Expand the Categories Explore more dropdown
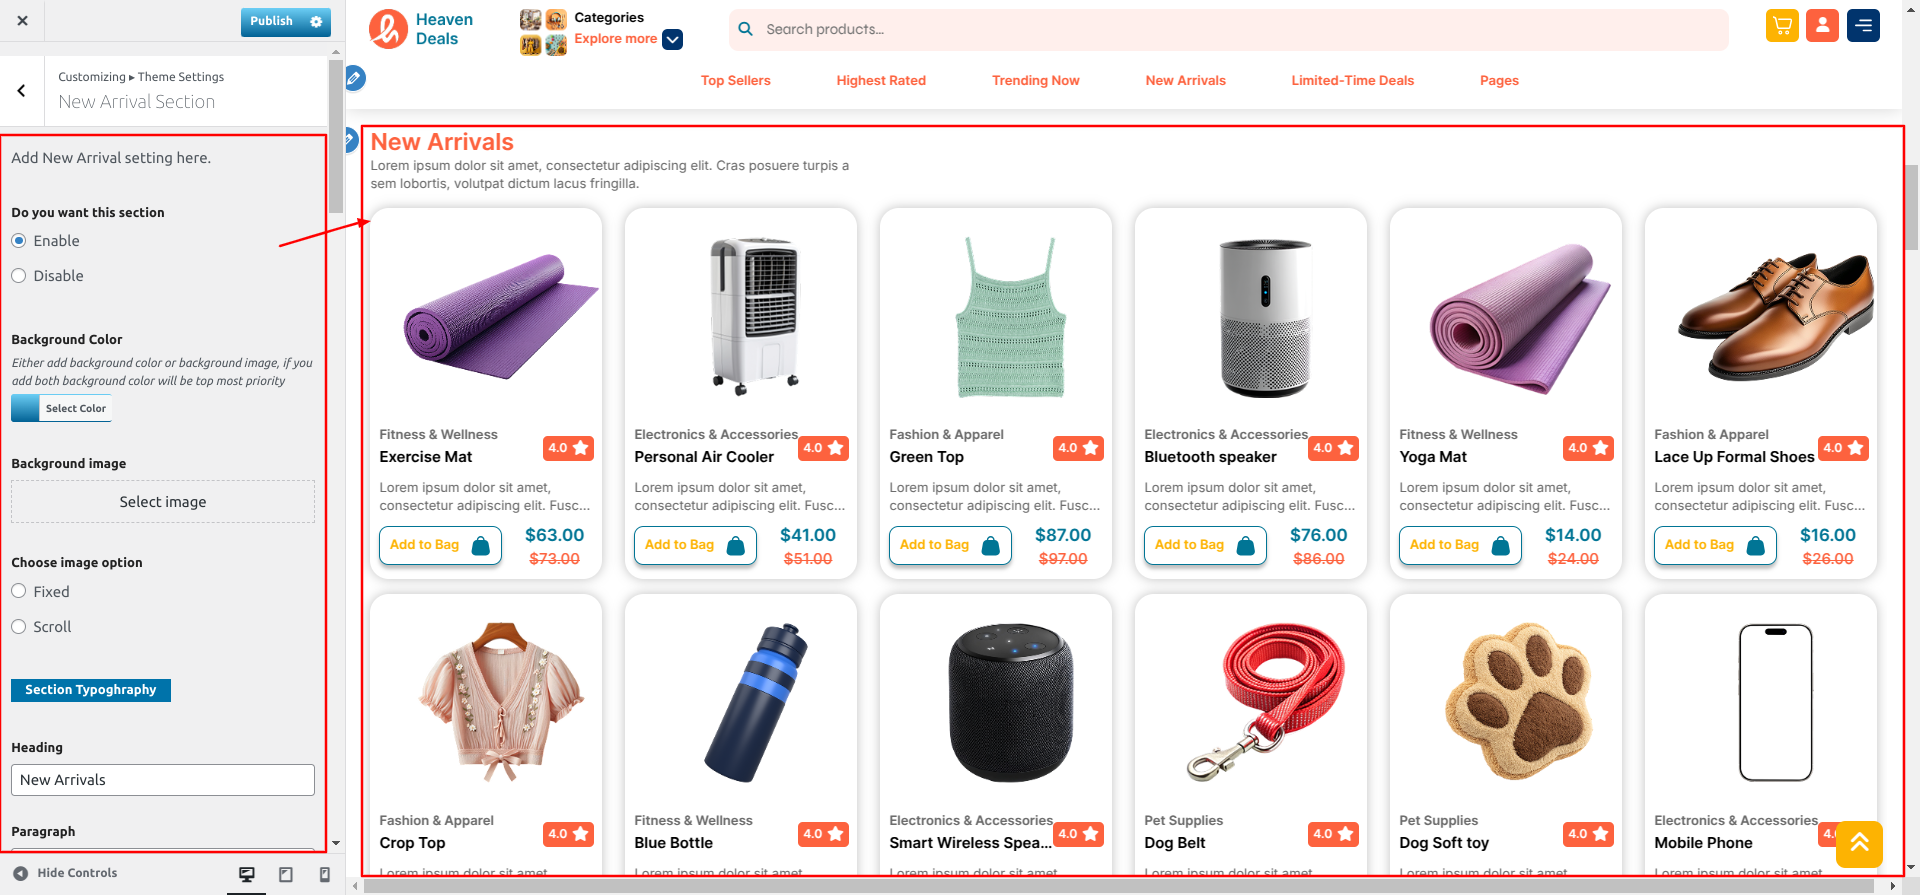The height and width of the screenshot is (895, 1920). pyautogui.click(x=673, y=39)
